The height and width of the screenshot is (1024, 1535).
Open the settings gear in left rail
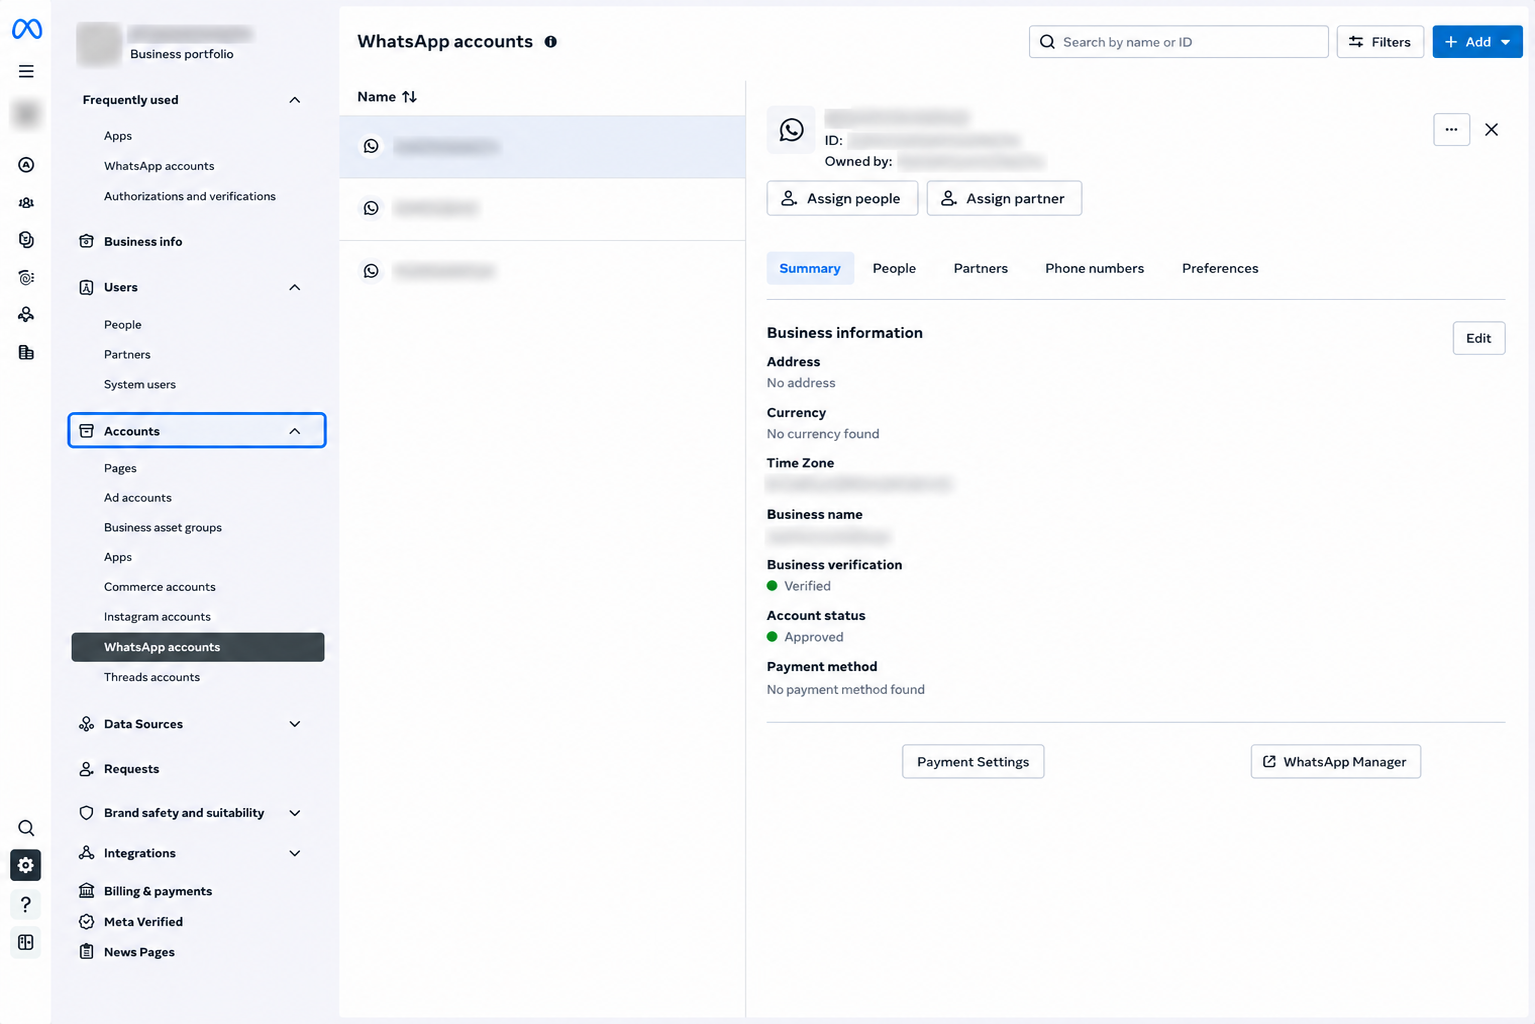coord(26,865)
